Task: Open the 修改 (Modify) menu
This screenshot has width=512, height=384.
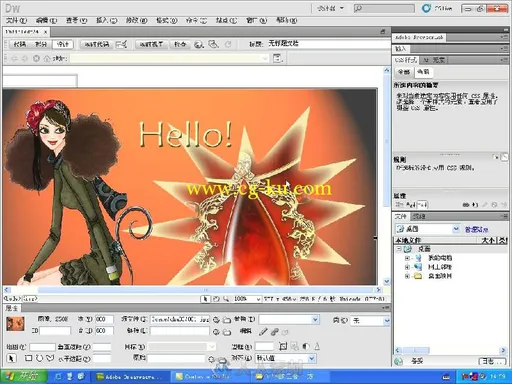Action: pyautogui.click(x=136, y=20)
